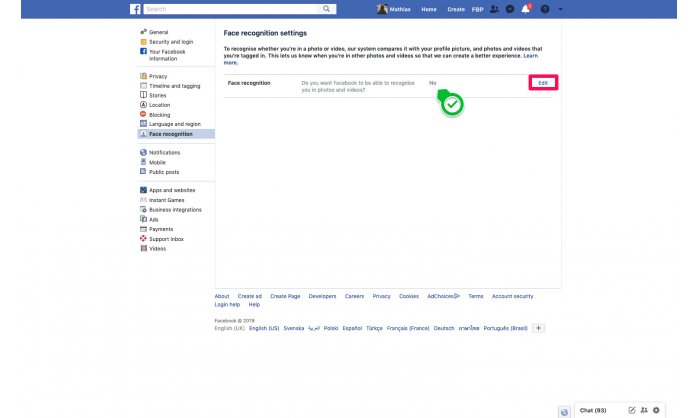This screenshot has height=418, width=698.
Task: Click the new message compose icon
Action: point(632,410)
